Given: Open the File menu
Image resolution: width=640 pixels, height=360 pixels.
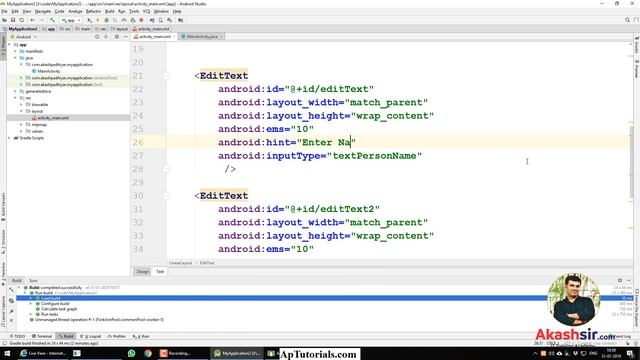Looking at the screenshot, I should (x=4, y=11).
